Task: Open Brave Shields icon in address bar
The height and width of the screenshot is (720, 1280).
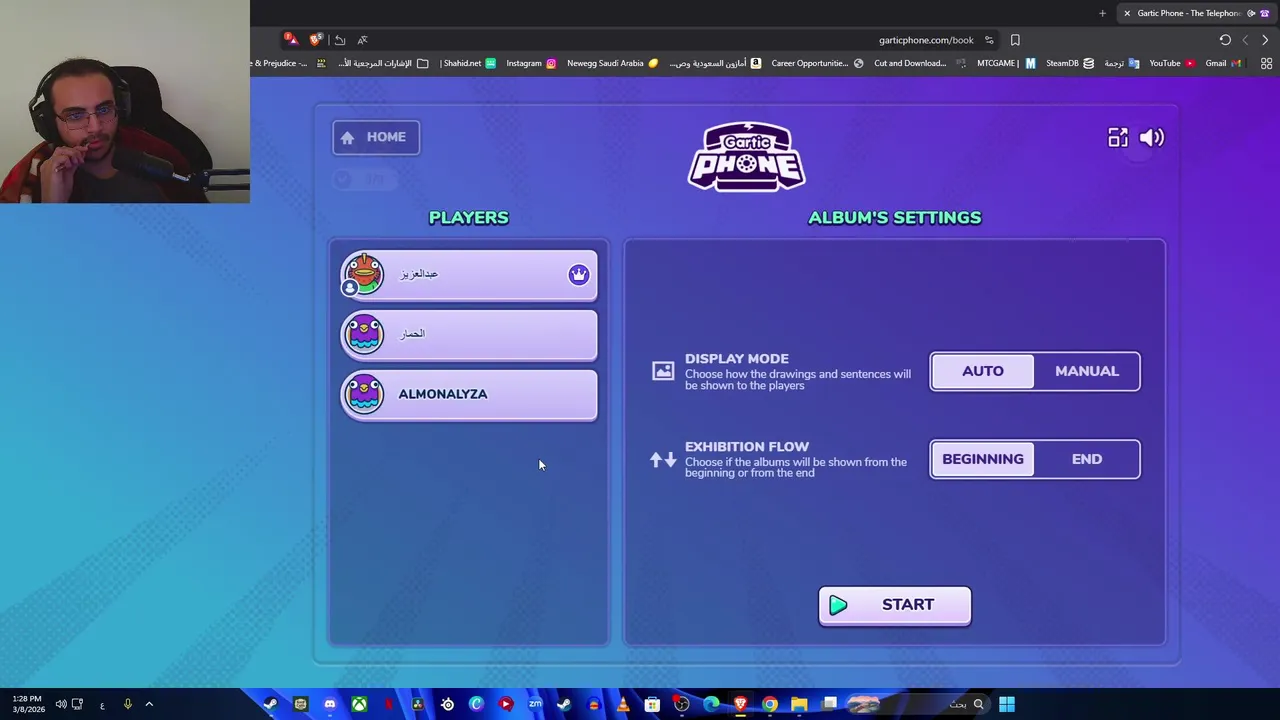Action: tap(316, 40)
